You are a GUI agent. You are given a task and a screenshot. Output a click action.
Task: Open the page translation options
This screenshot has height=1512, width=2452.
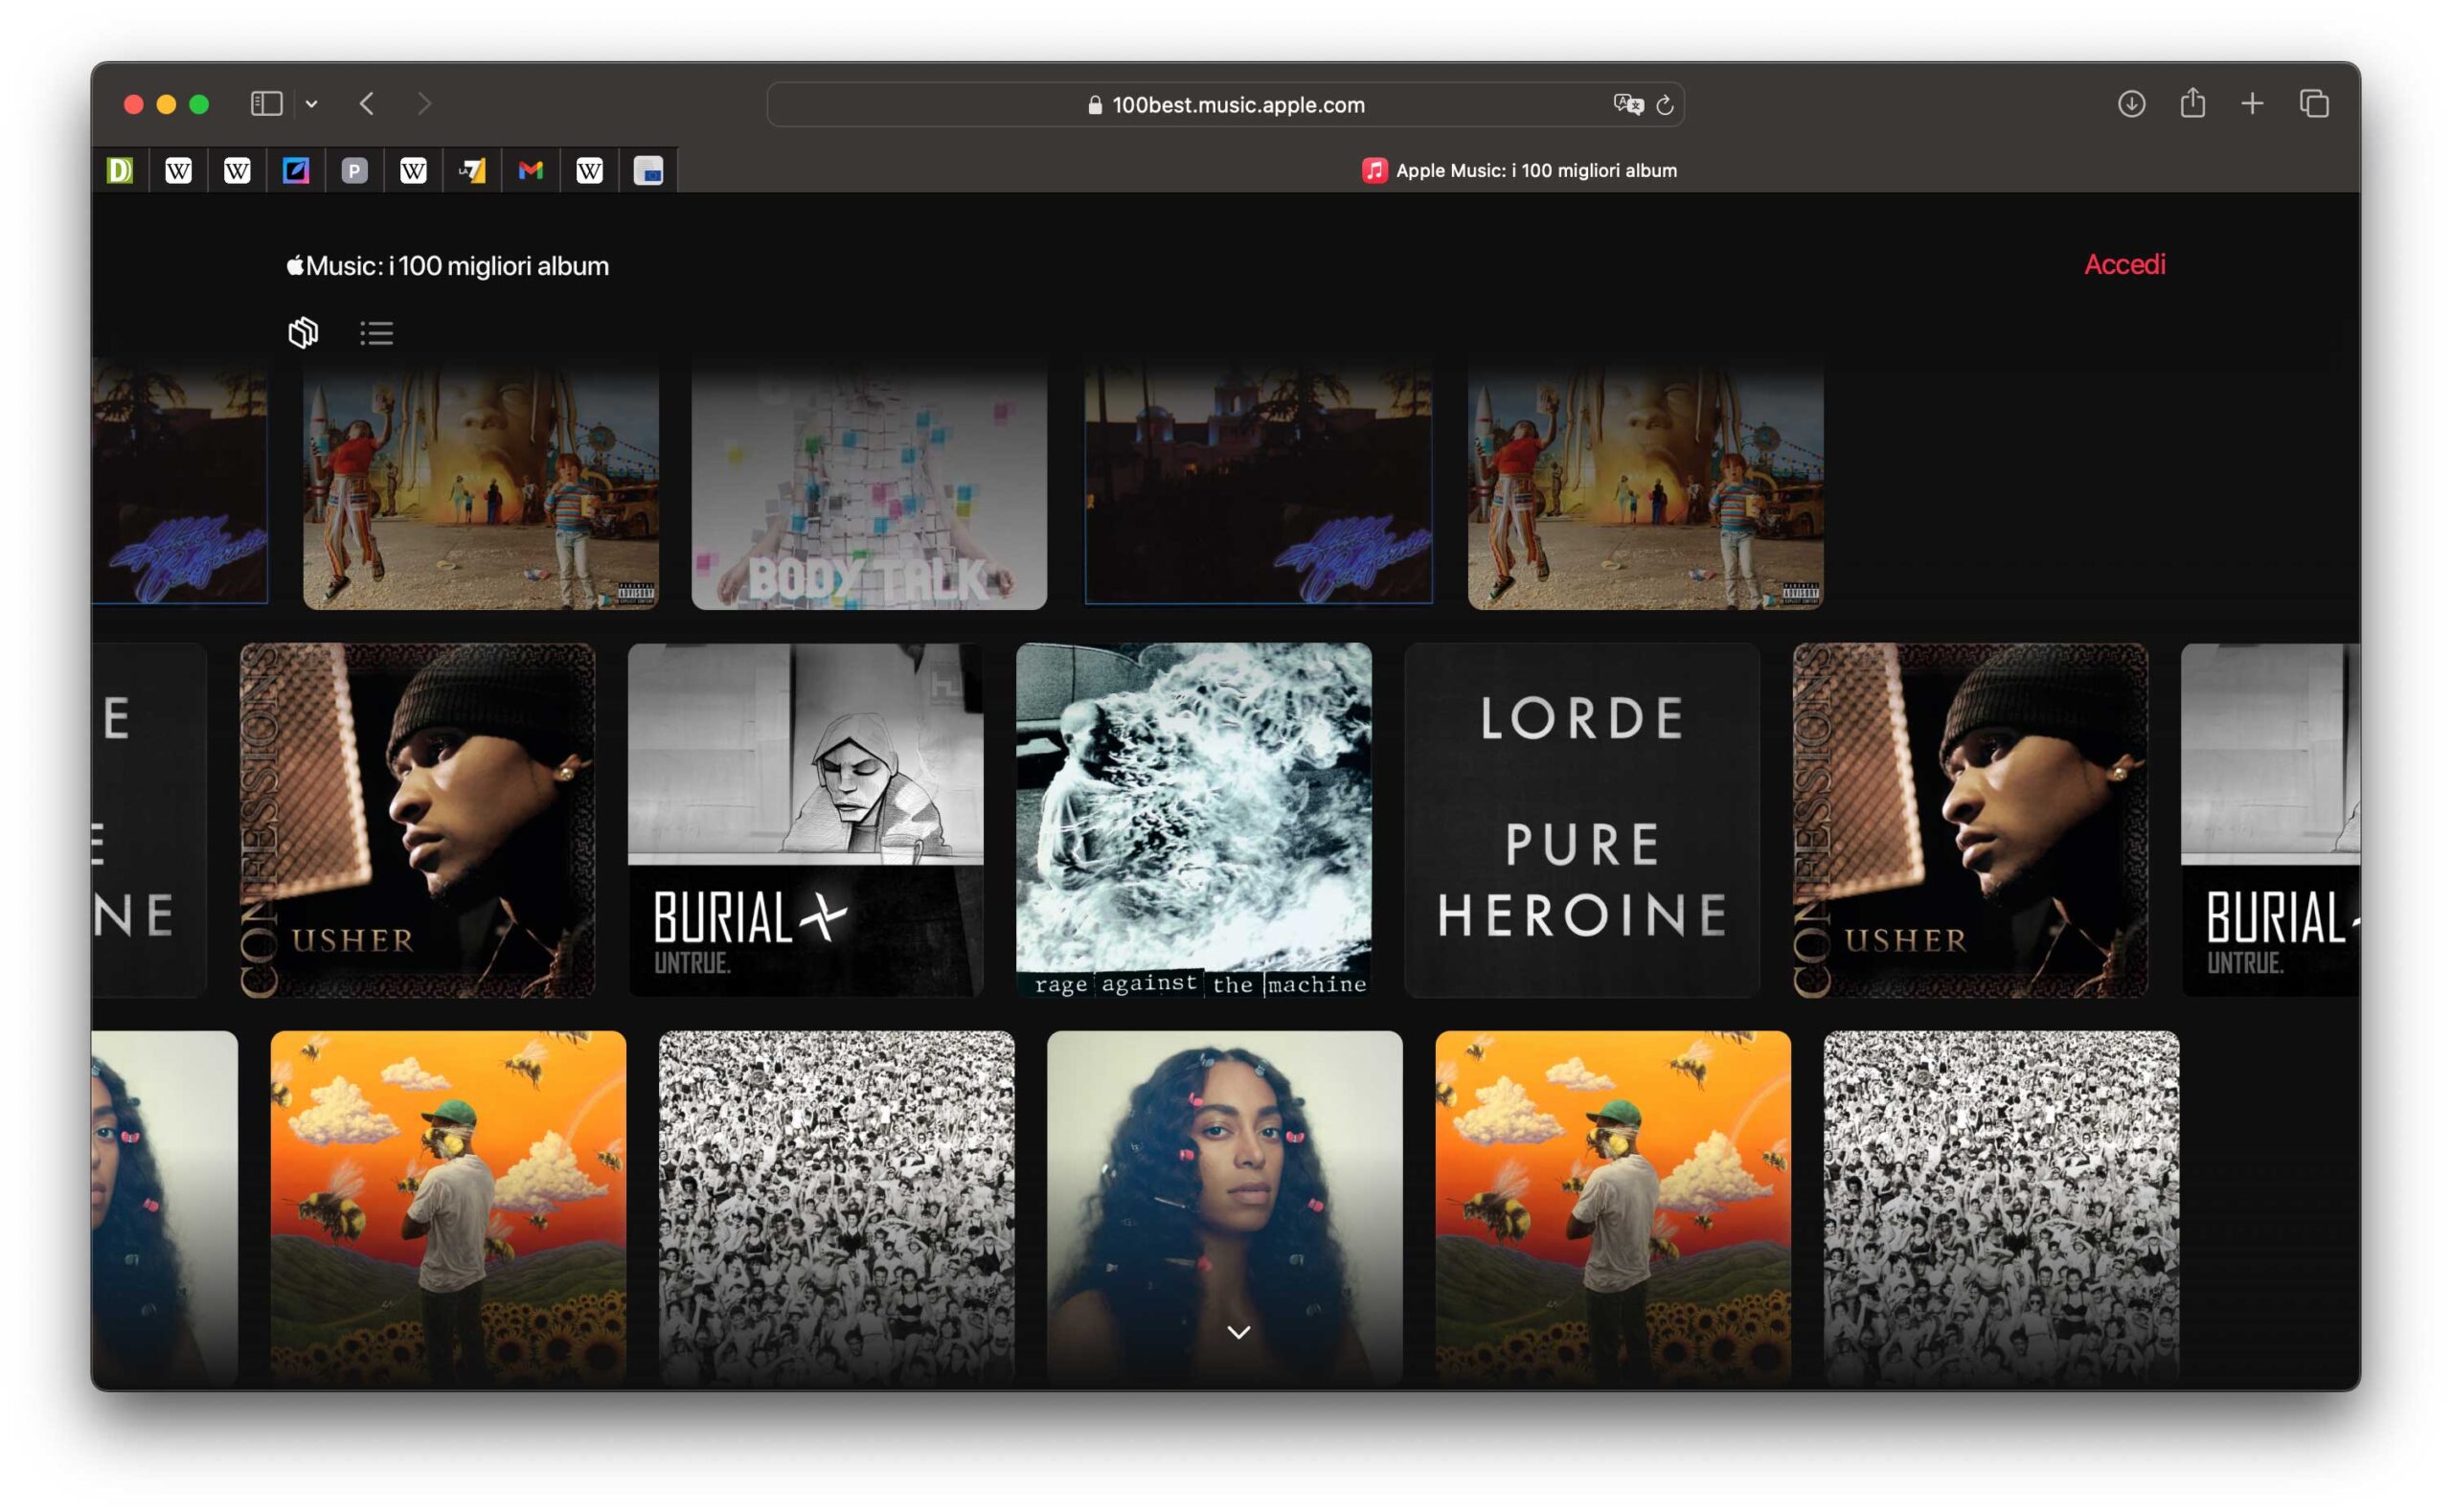(1627, 104)
